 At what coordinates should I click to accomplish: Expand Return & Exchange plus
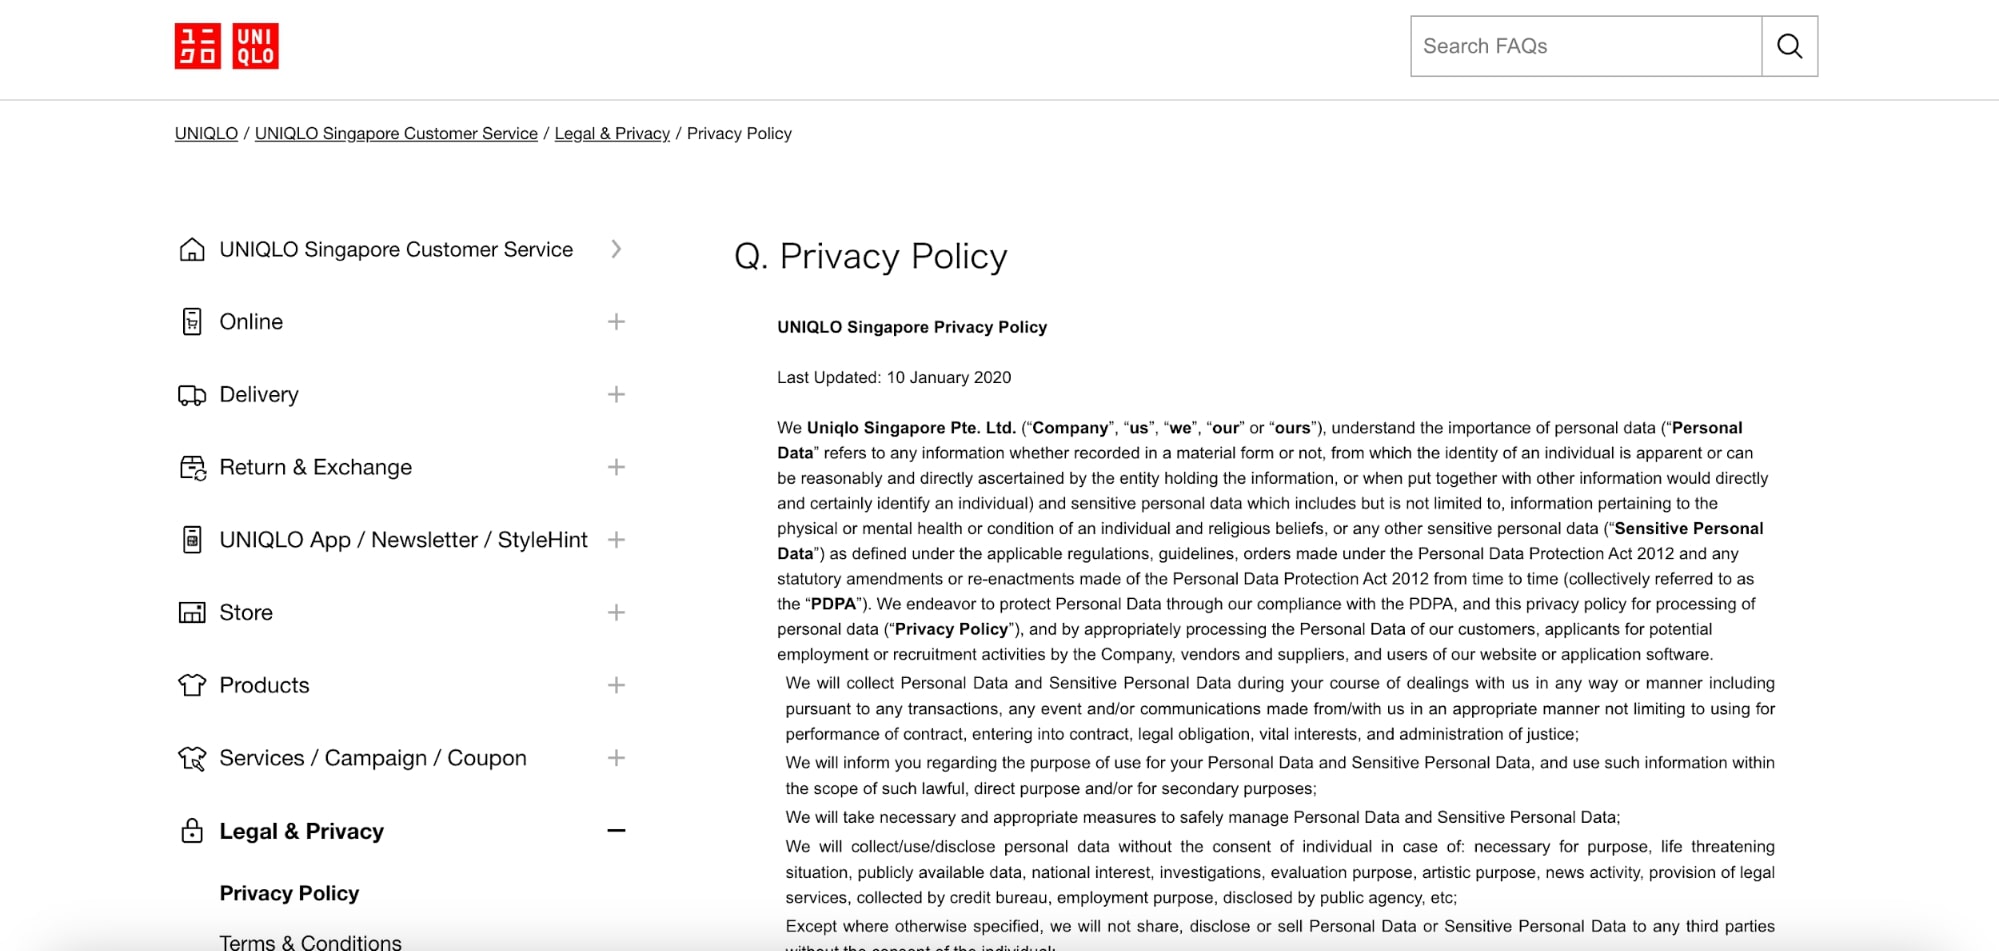click(616, 467)
